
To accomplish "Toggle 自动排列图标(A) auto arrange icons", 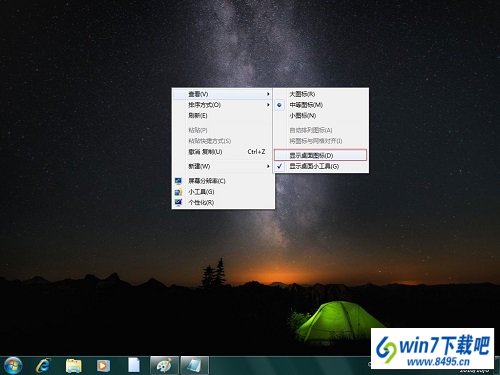I will [321, 130].
